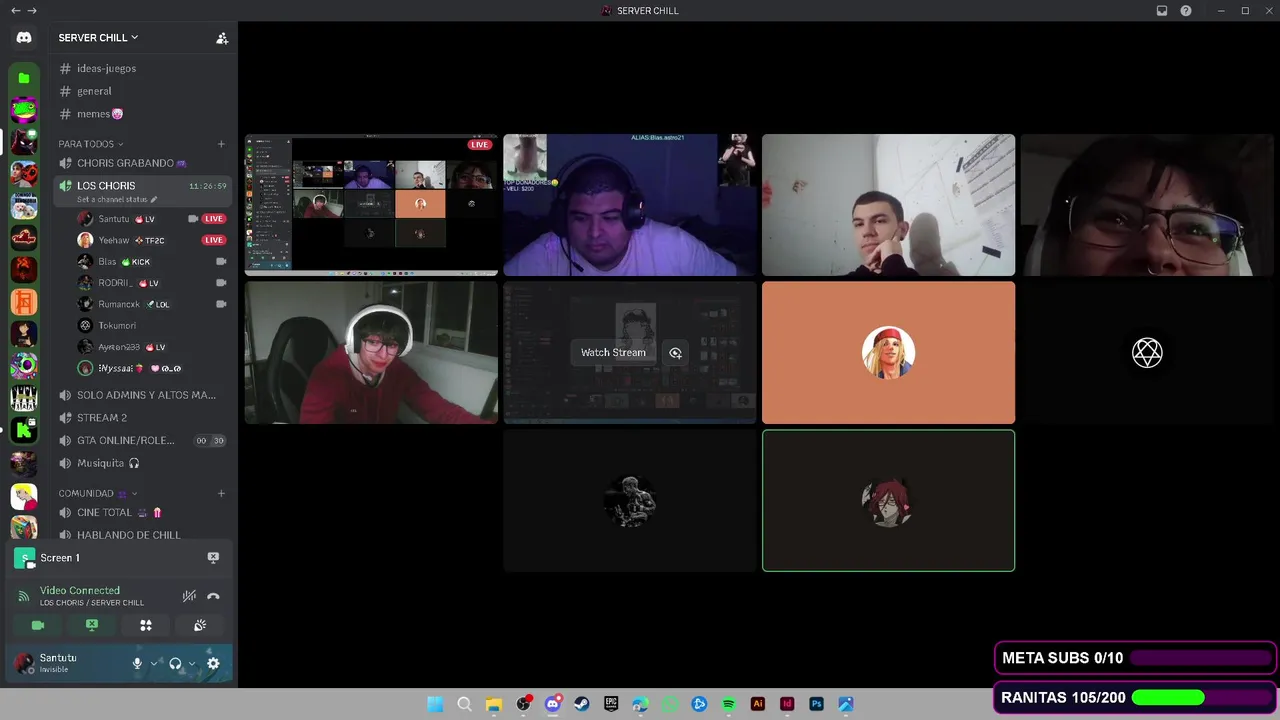Open OBS Studio from the taskbar
This screenshot has width=1280, height=720.
click(x=523, y=704)
